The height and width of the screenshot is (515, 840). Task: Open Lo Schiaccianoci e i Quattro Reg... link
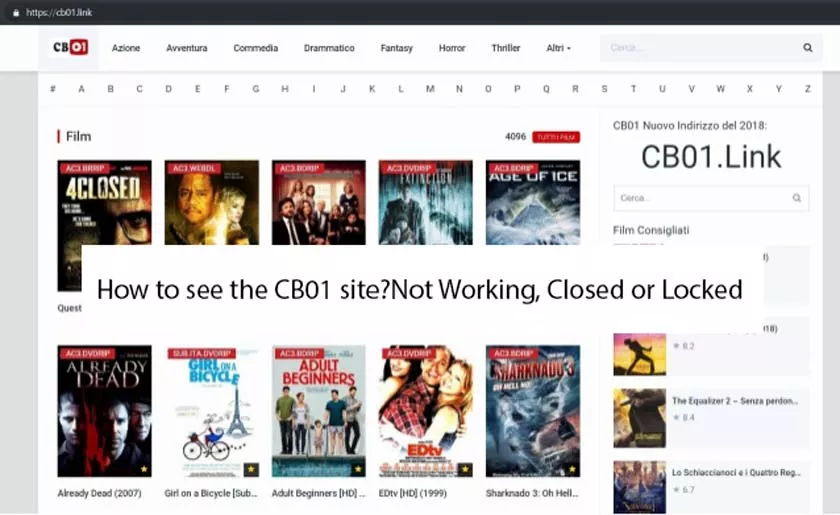coord(737,473)
